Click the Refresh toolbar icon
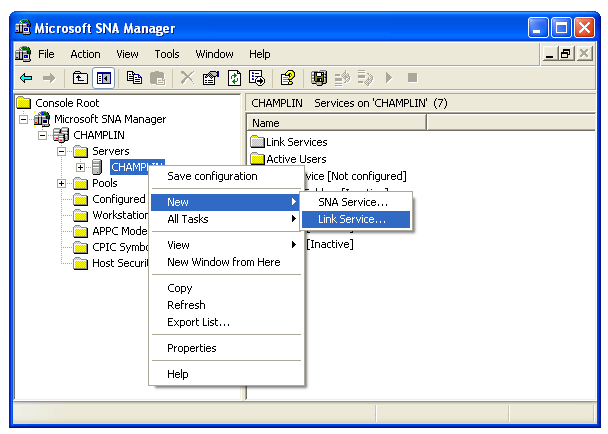The width and height of the screenshot is (608, 434). [234, 78]
